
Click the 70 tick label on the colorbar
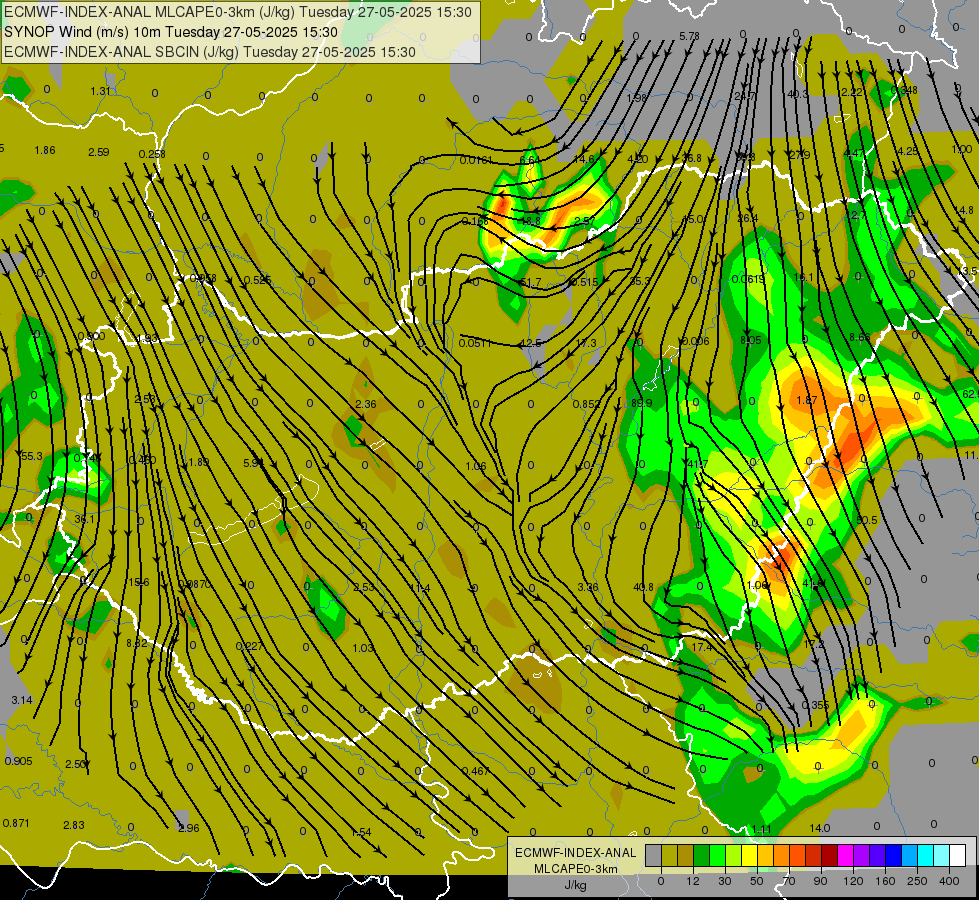click(x=789, y=881)
